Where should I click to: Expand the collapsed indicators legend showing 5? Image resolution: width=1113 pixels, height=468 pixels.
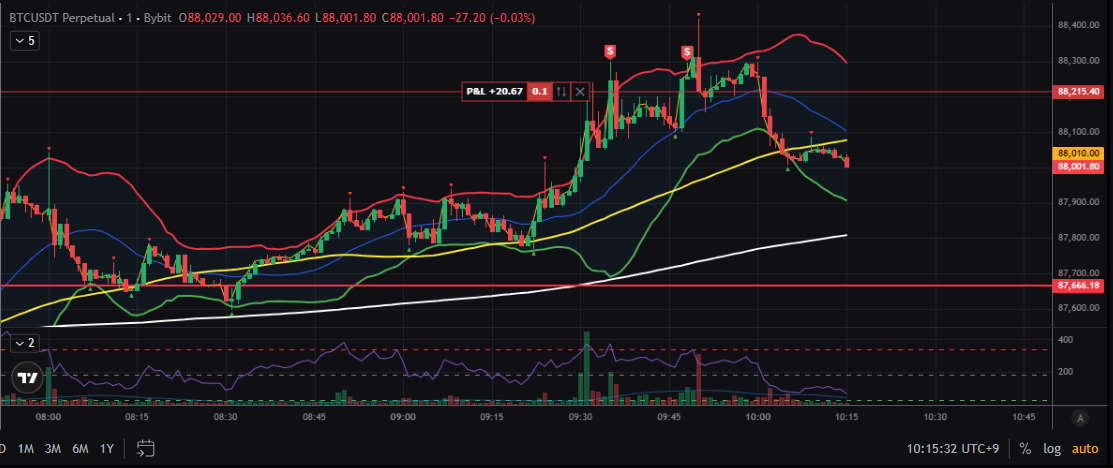click(24, 41)
